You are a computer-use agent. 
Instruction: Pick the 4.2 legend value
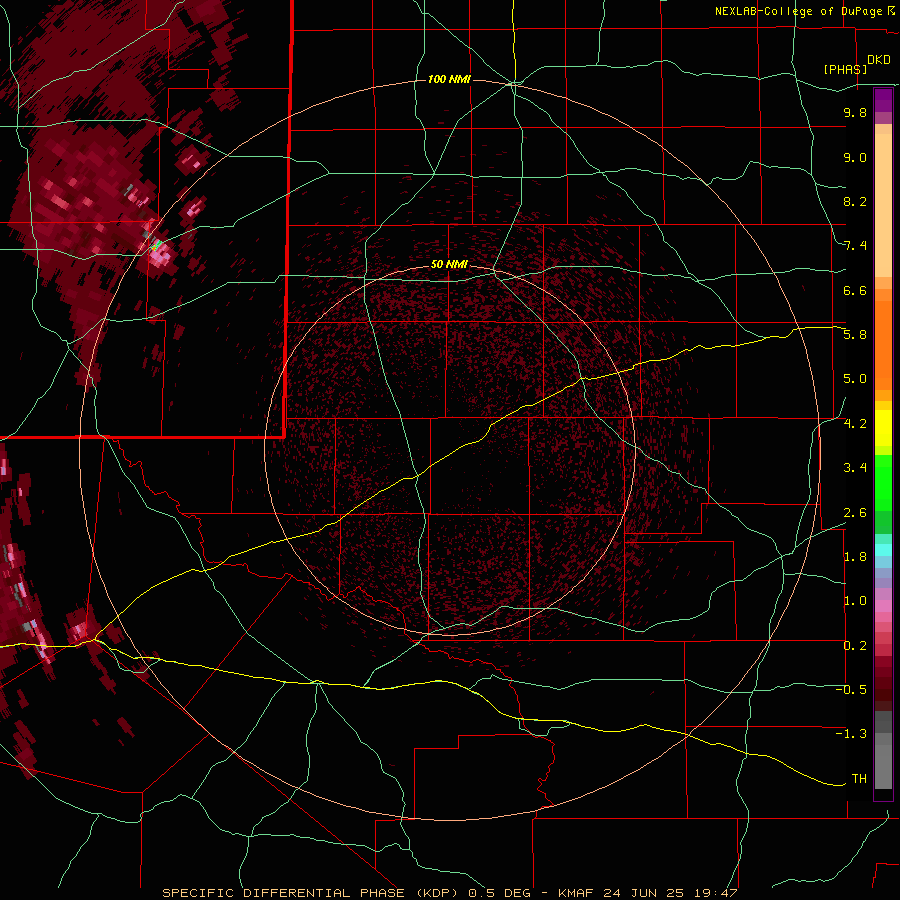[855, 424]
